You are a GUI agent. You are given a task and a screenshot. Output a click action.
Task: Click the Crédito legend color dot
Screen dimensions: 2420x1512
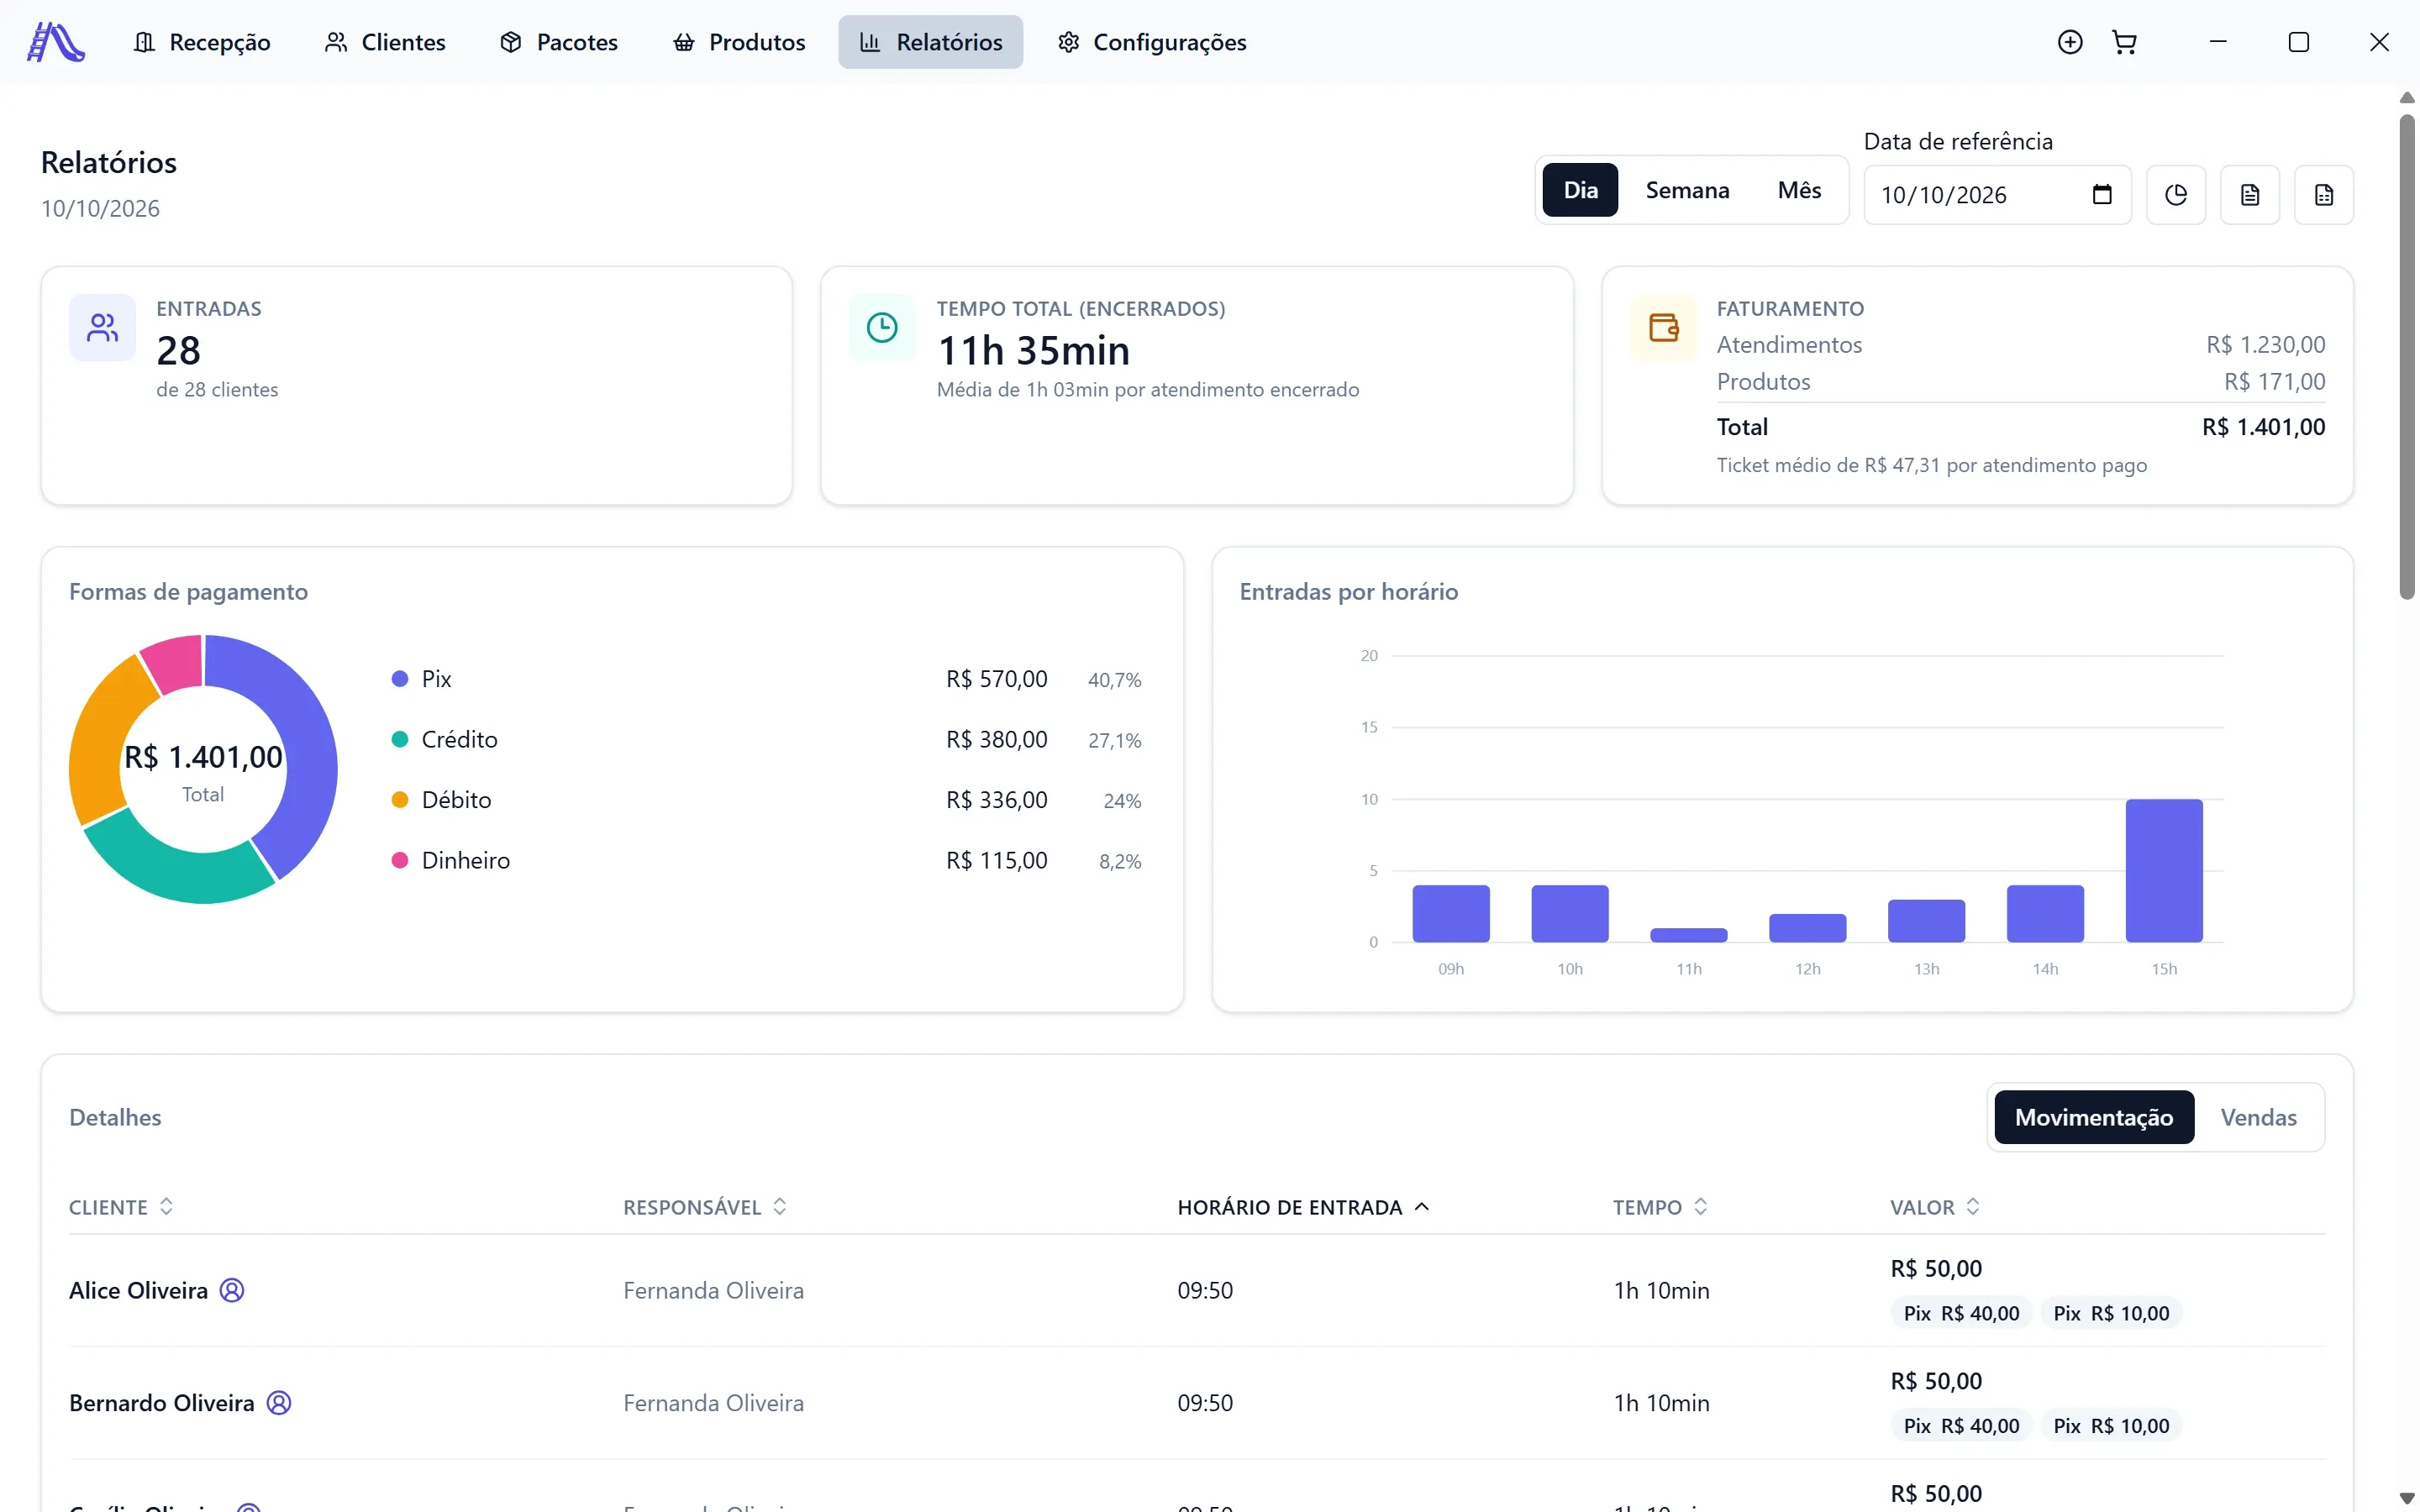click(400, 739)
